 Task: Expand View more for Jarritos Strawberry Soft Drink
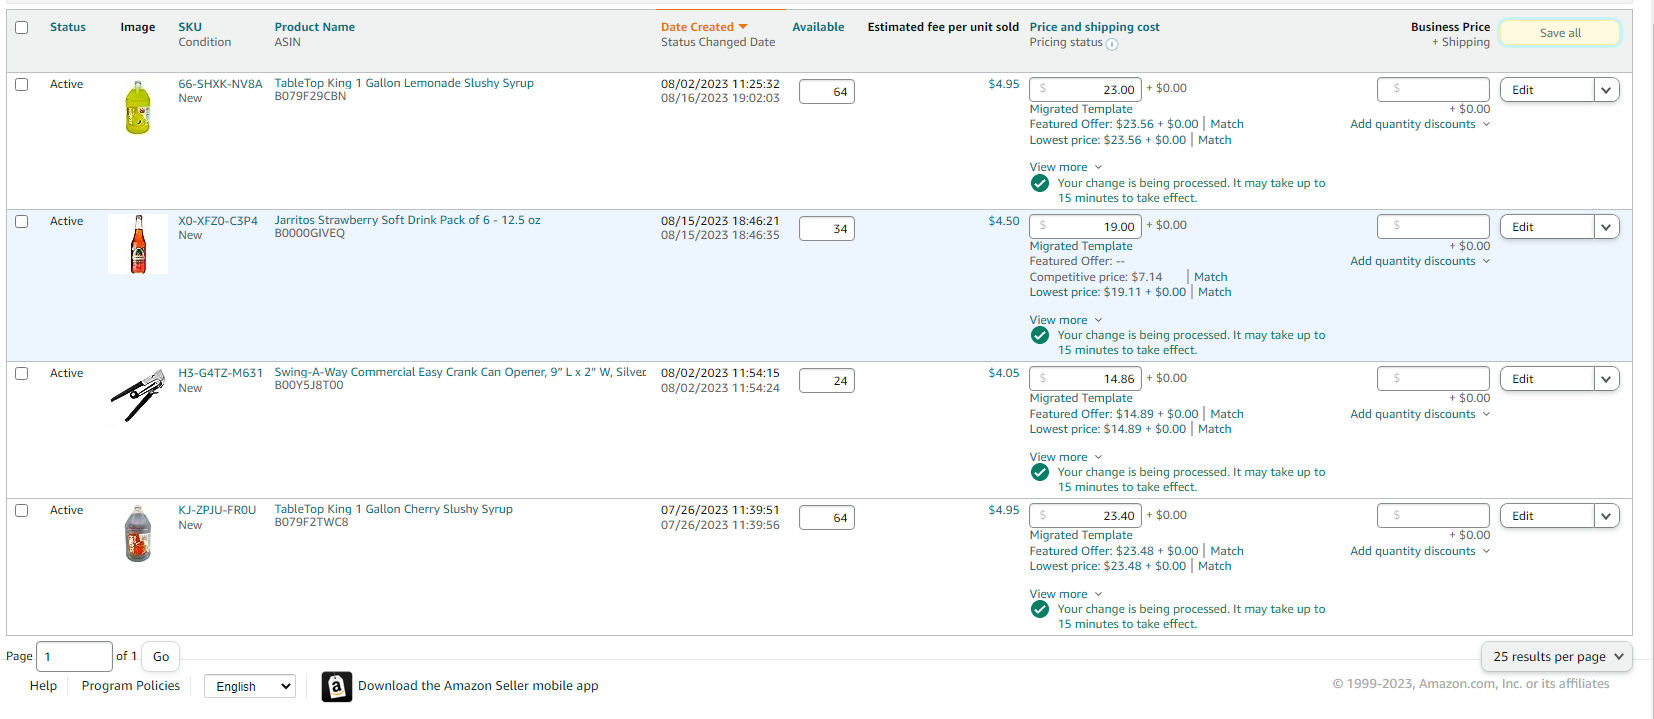[x=1066, y=320]
